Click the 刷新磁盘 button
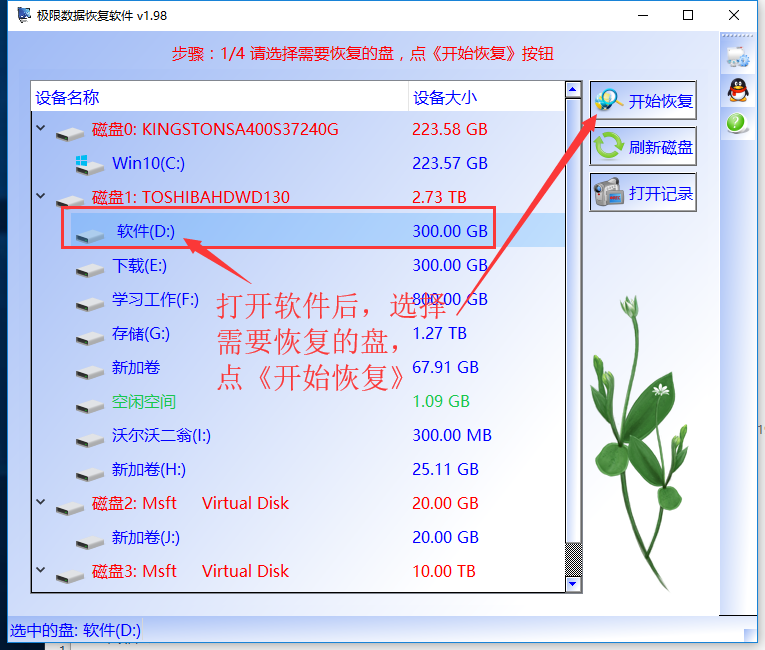The width and height of the screenshot is (765, 650). [643, 146]
